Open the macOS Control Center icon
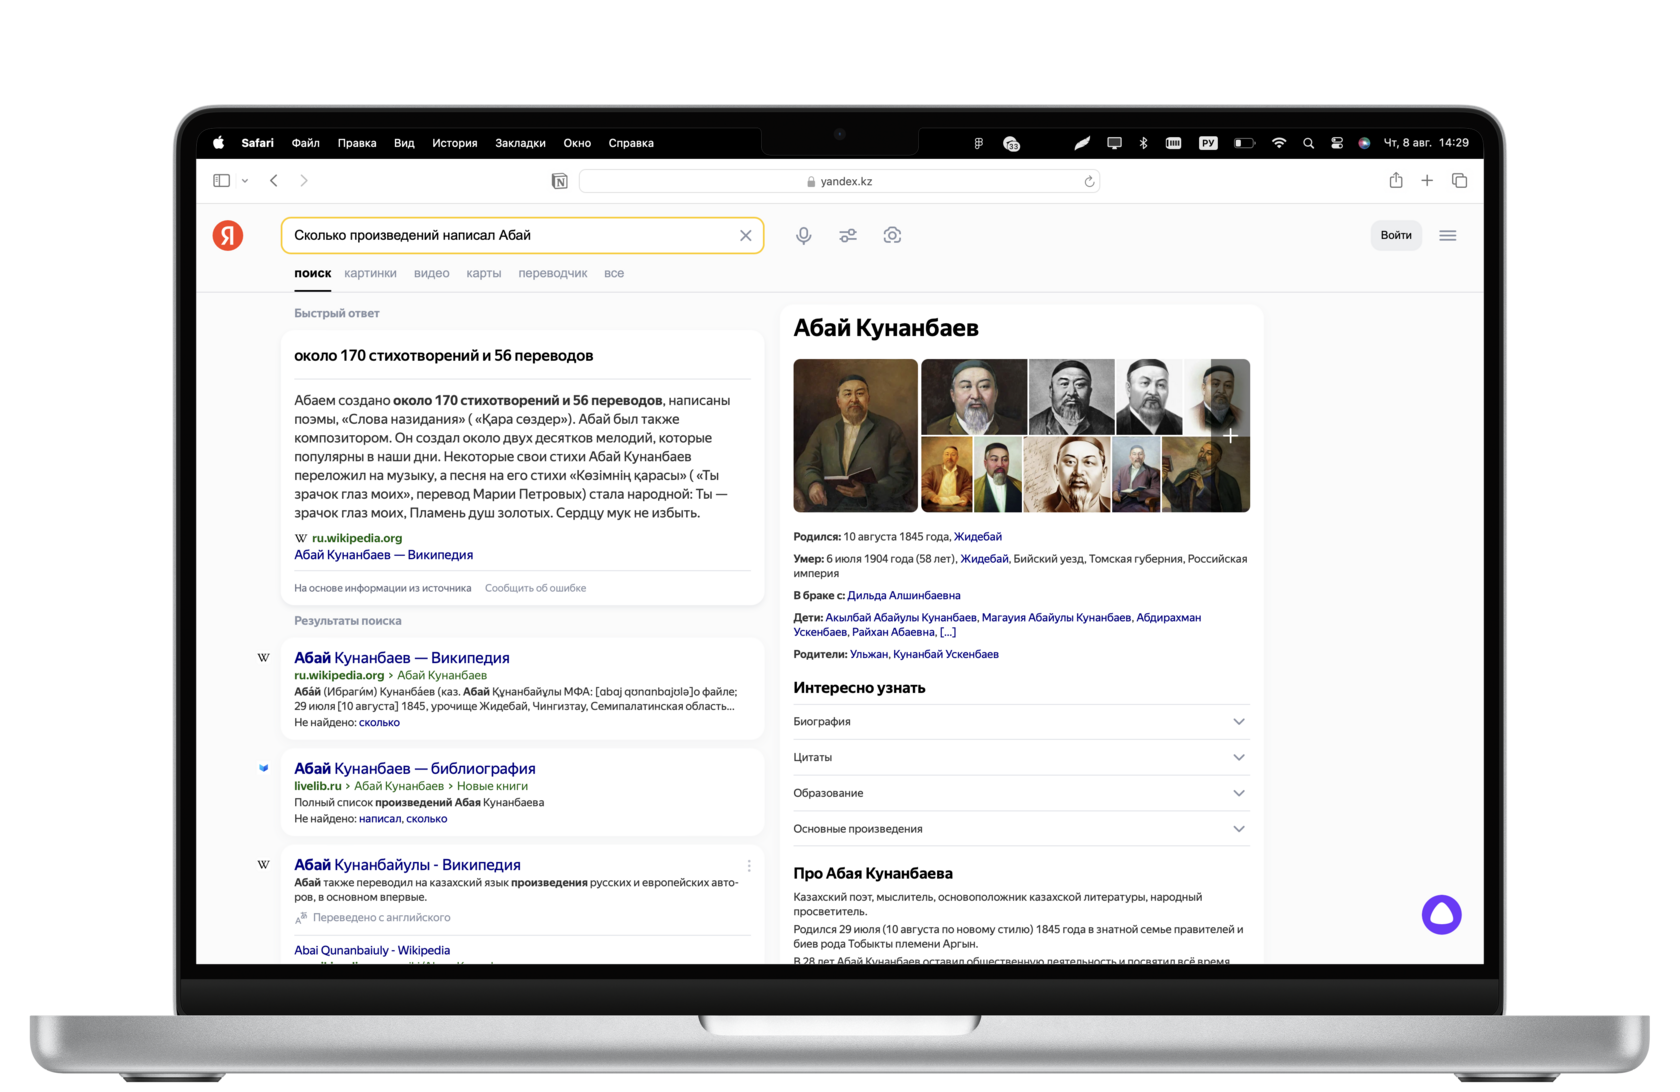Screen dimensions: 1680x1092 coord(1337,143)
